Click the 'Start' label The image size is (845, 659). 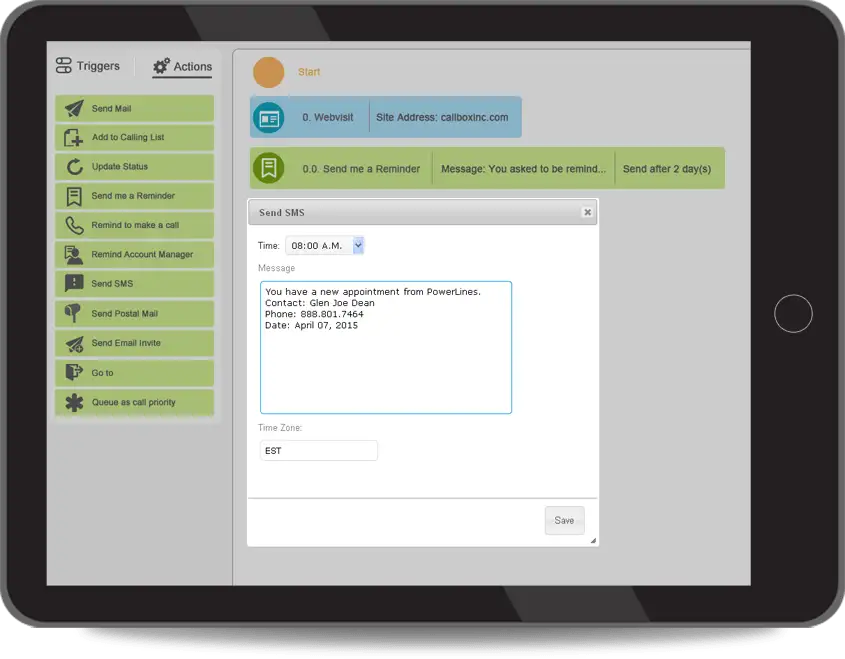[309, 72]
